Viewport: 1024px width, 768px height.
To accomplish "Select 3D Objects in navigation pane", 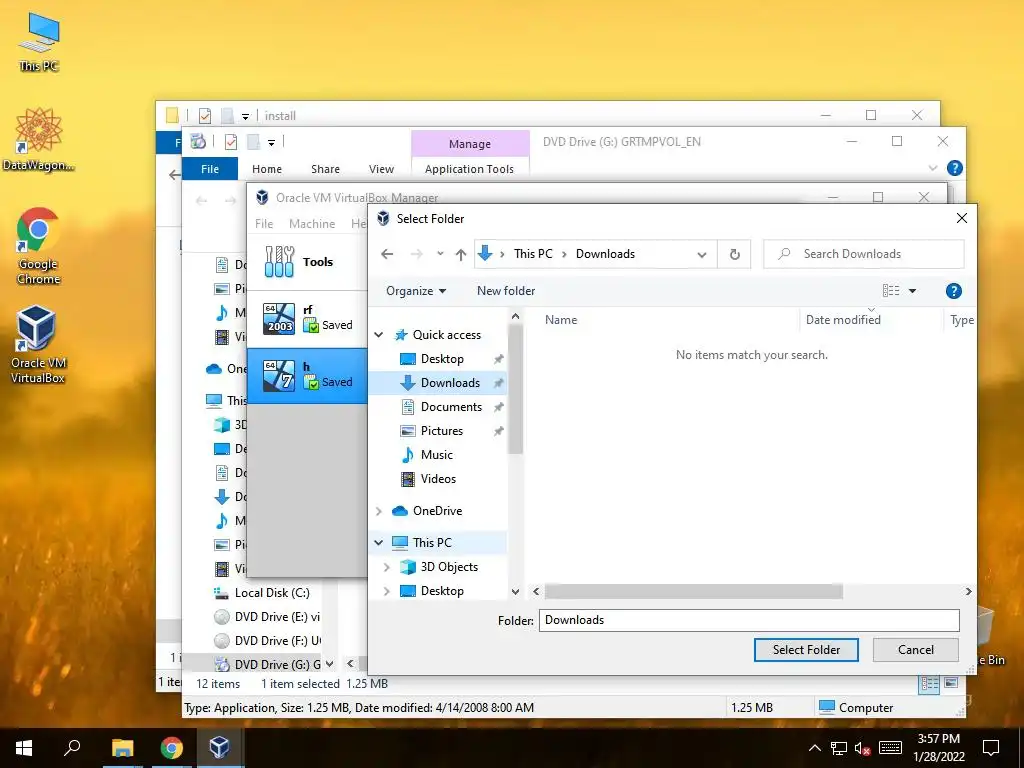I will [x=449, y=568].
